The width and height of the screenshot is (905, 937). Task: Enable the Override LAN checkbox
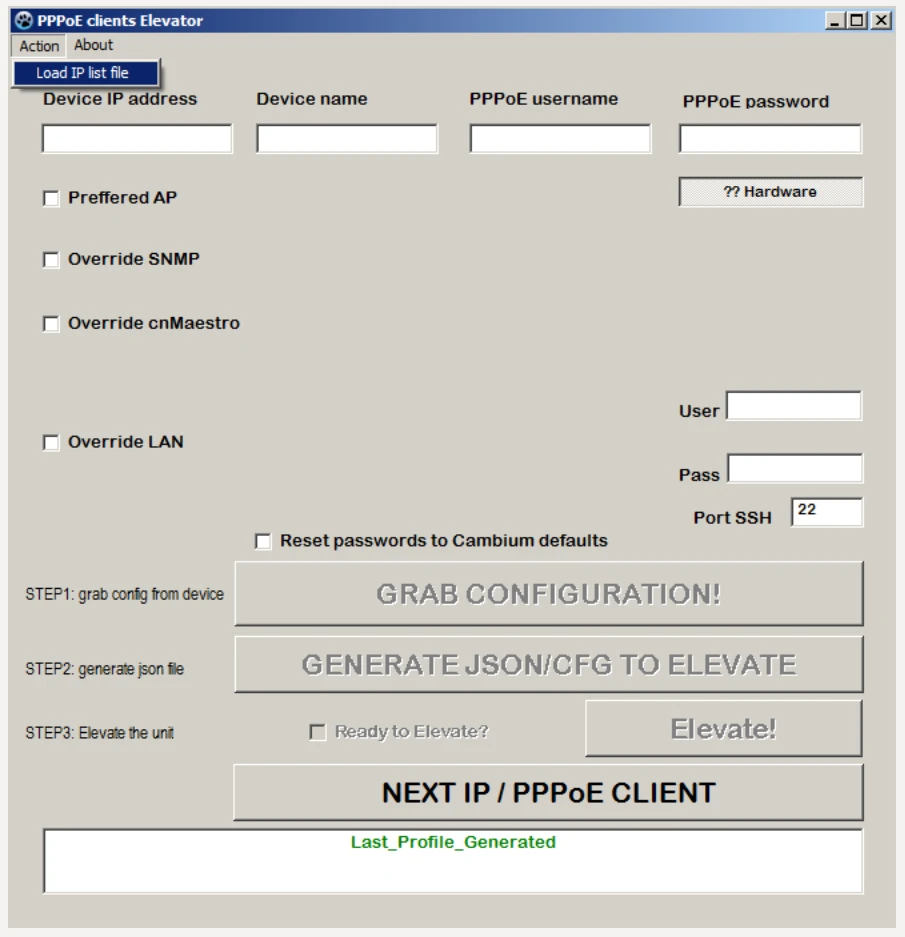[51, 443]
